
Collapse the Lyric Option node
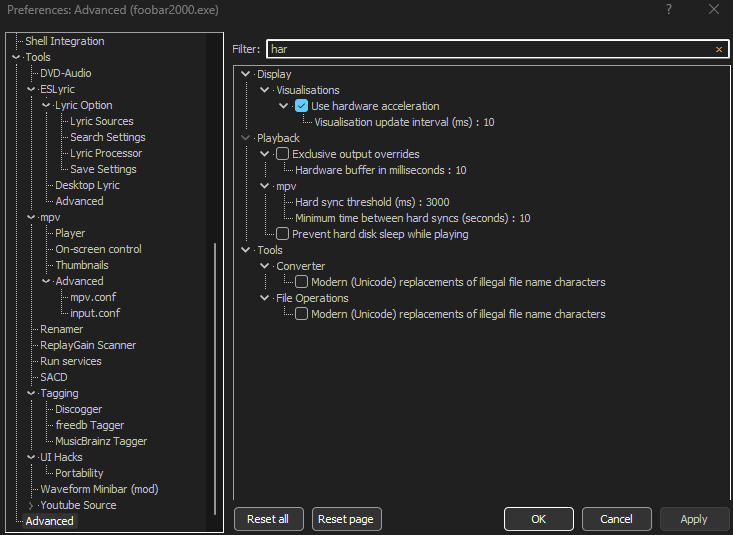point(46,105)
